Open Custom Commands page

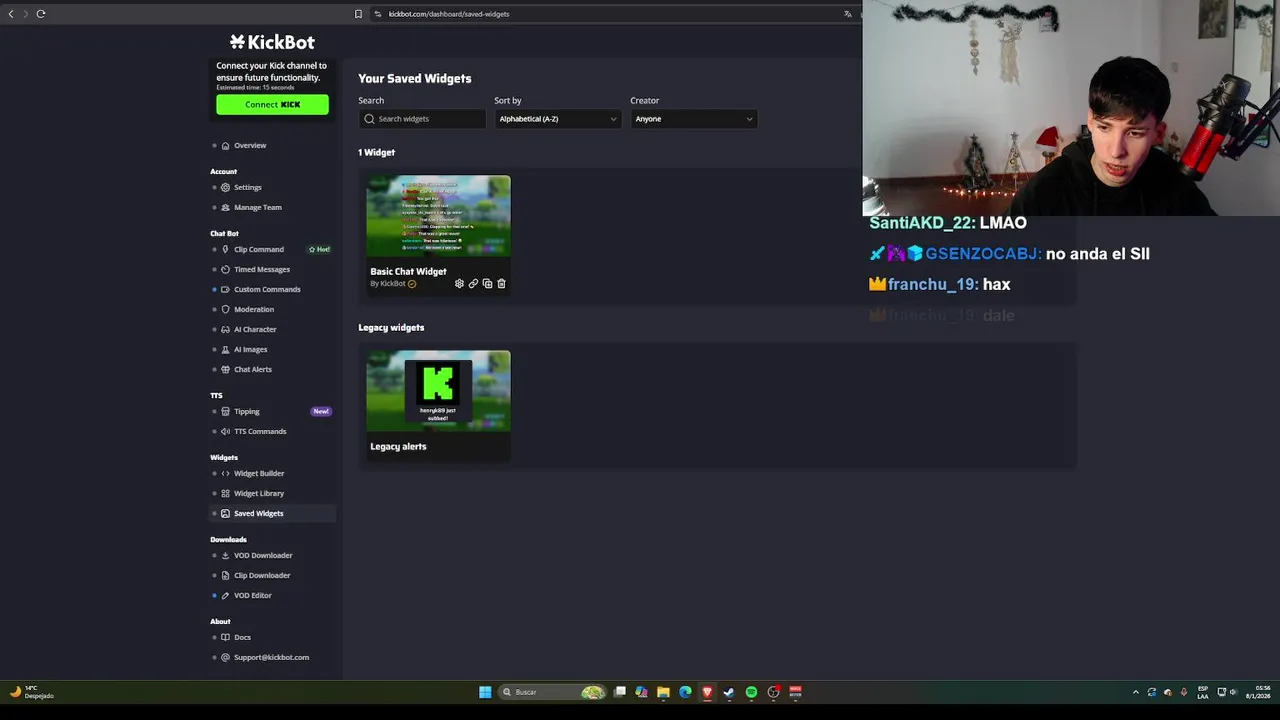[x=267, y=290]
